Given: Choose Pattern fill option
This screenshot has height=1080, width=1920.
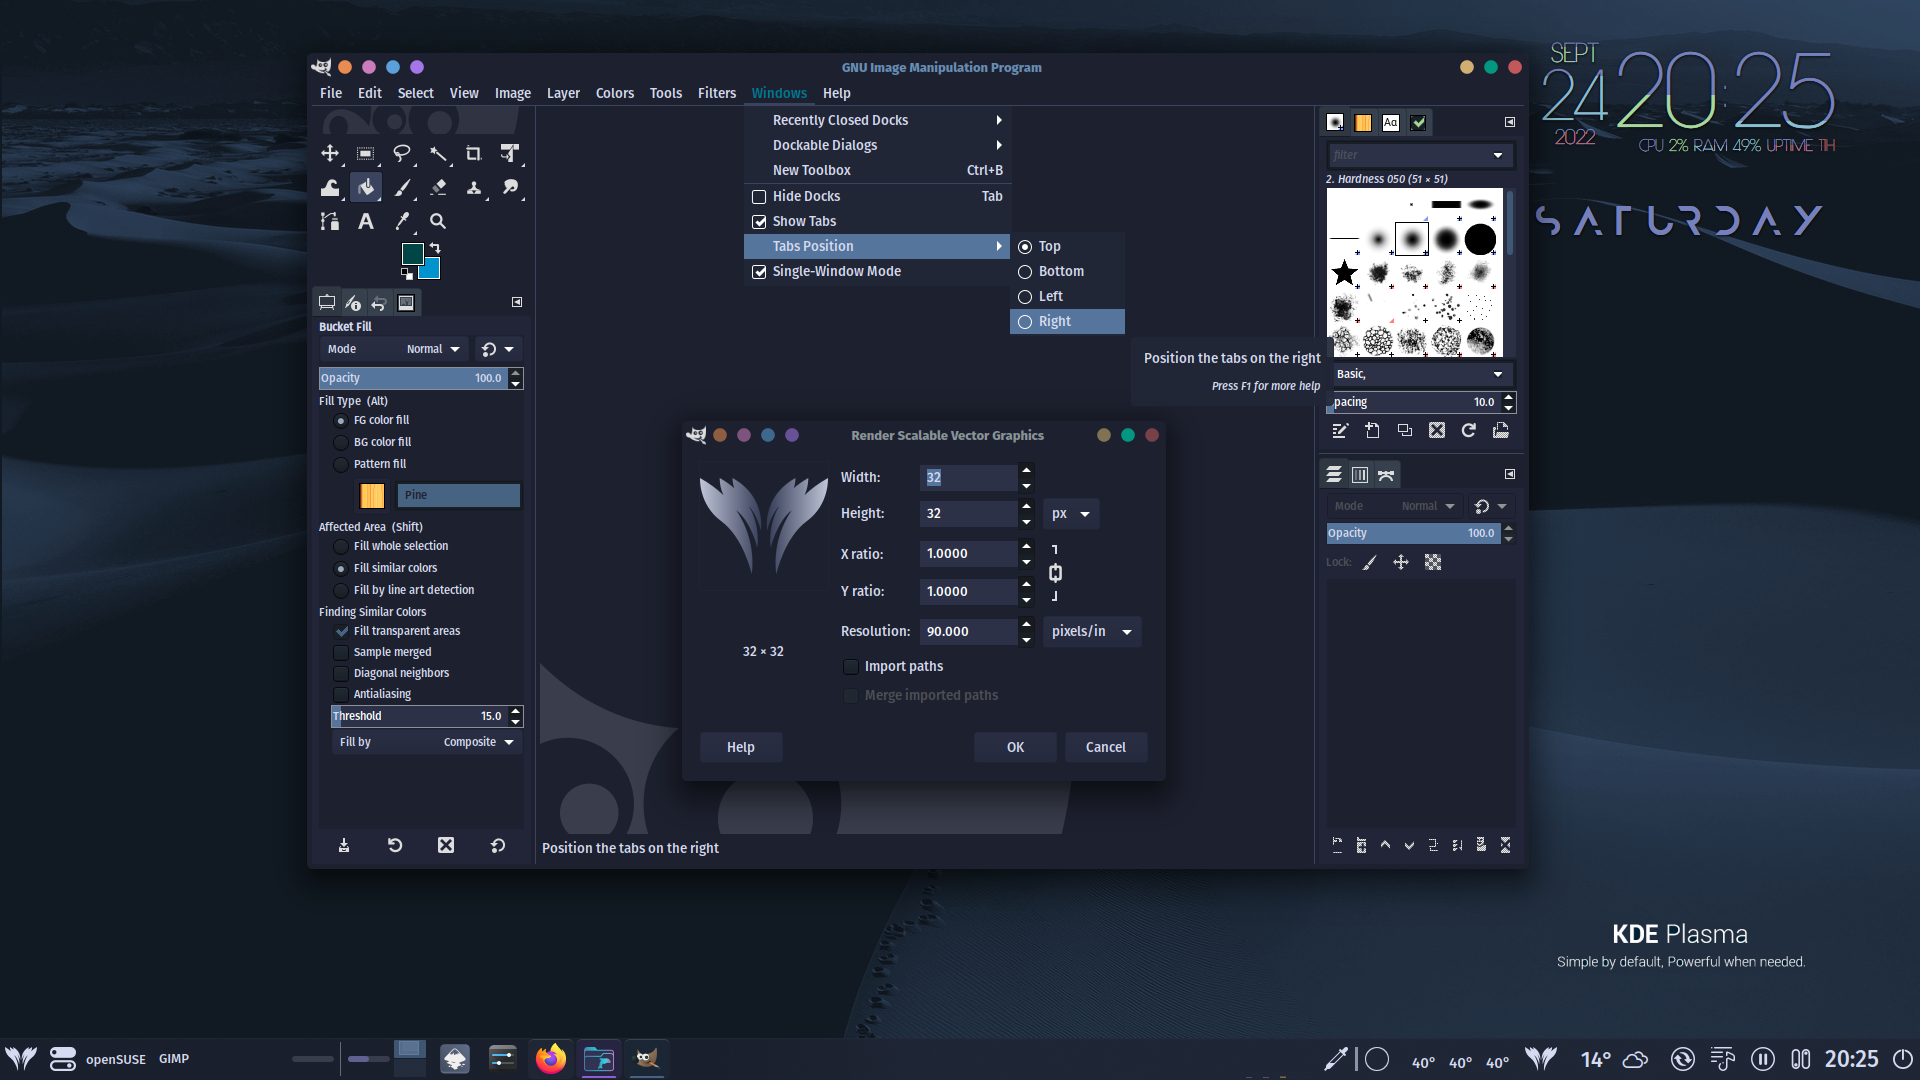Looking at the screenshot, I should click(341, 464).
